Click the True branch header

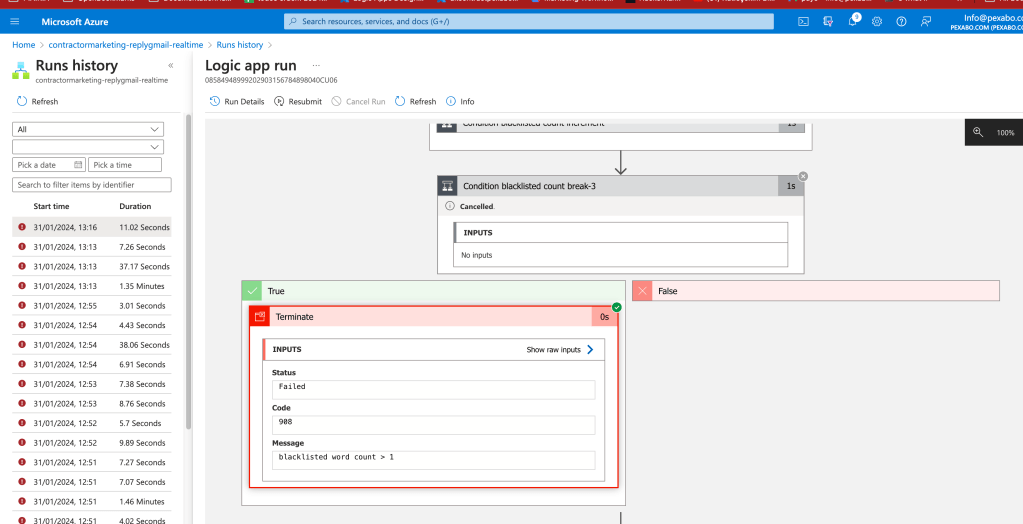(x=433, y=291)
